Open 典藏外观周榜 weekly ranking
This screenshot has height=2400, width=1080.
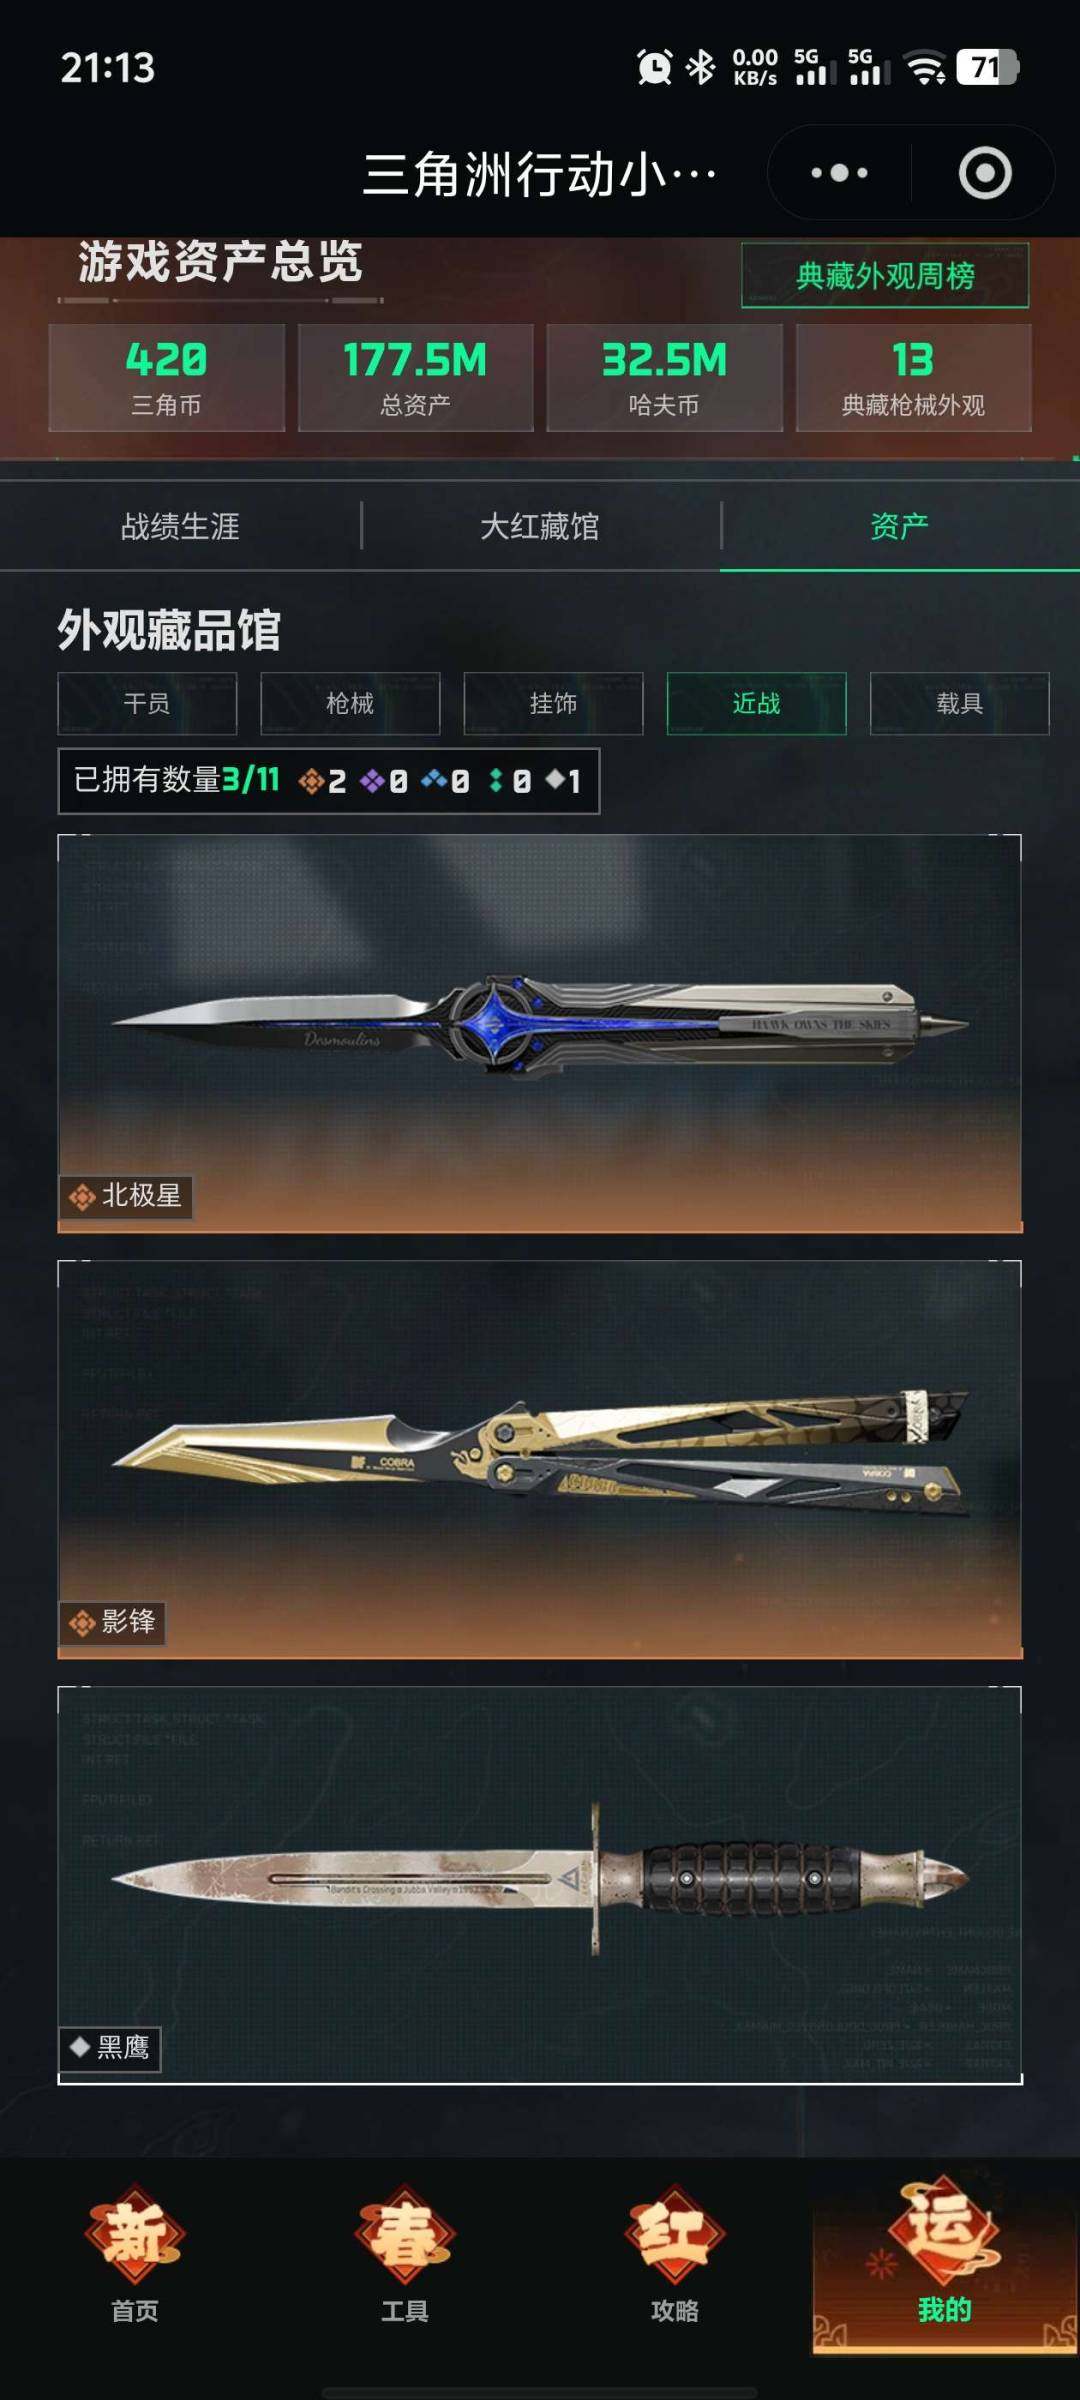pos(885,275)
